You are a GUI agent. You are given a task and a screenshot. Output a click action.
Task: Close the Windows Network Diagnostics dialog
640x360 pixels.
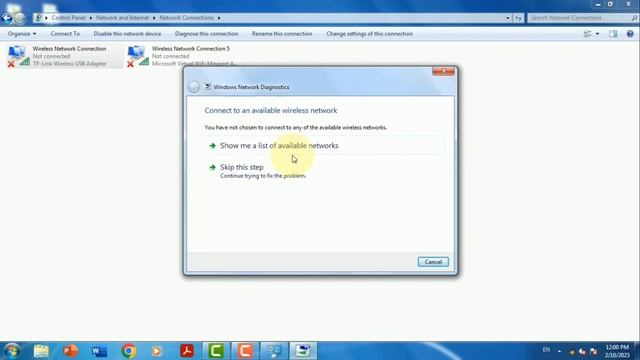tap(443, 71)
